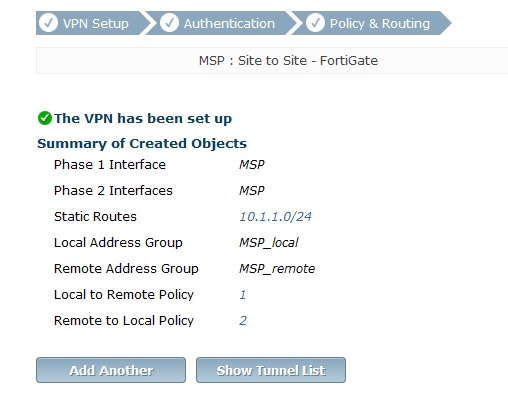Click the Summary of Created Objects heading

(x=142, y=144)
